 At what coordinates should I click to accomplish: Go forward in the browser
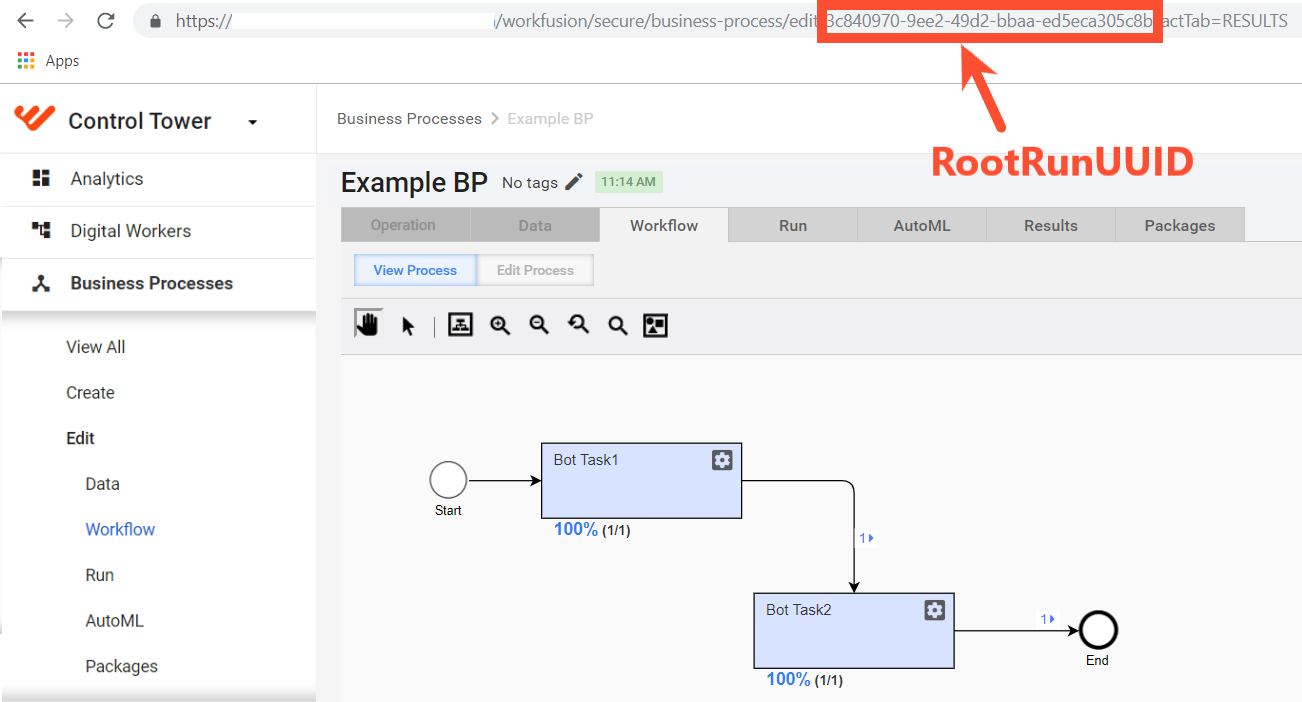[65, 21]
